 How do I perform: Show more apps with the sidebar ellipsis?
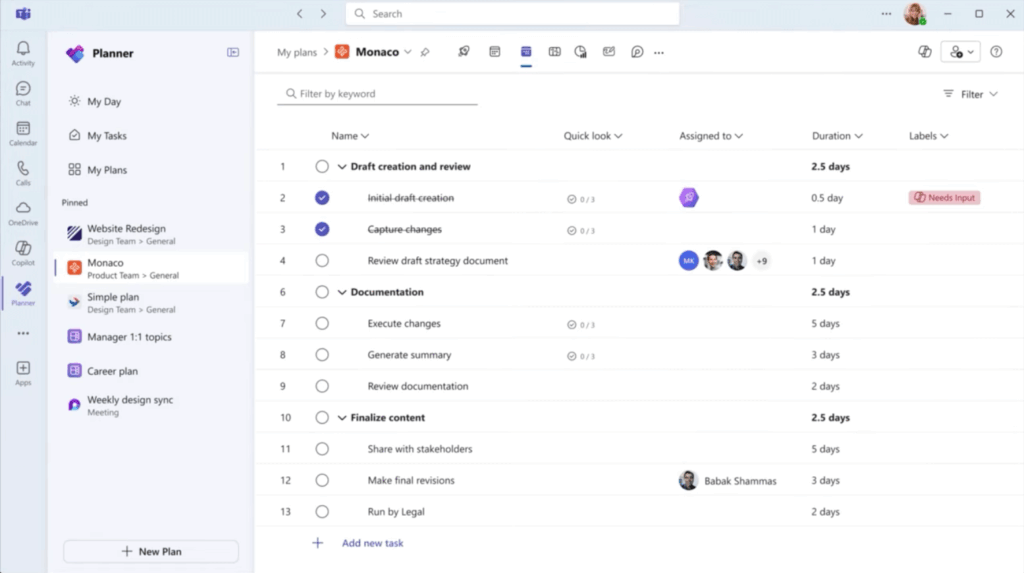23,333
